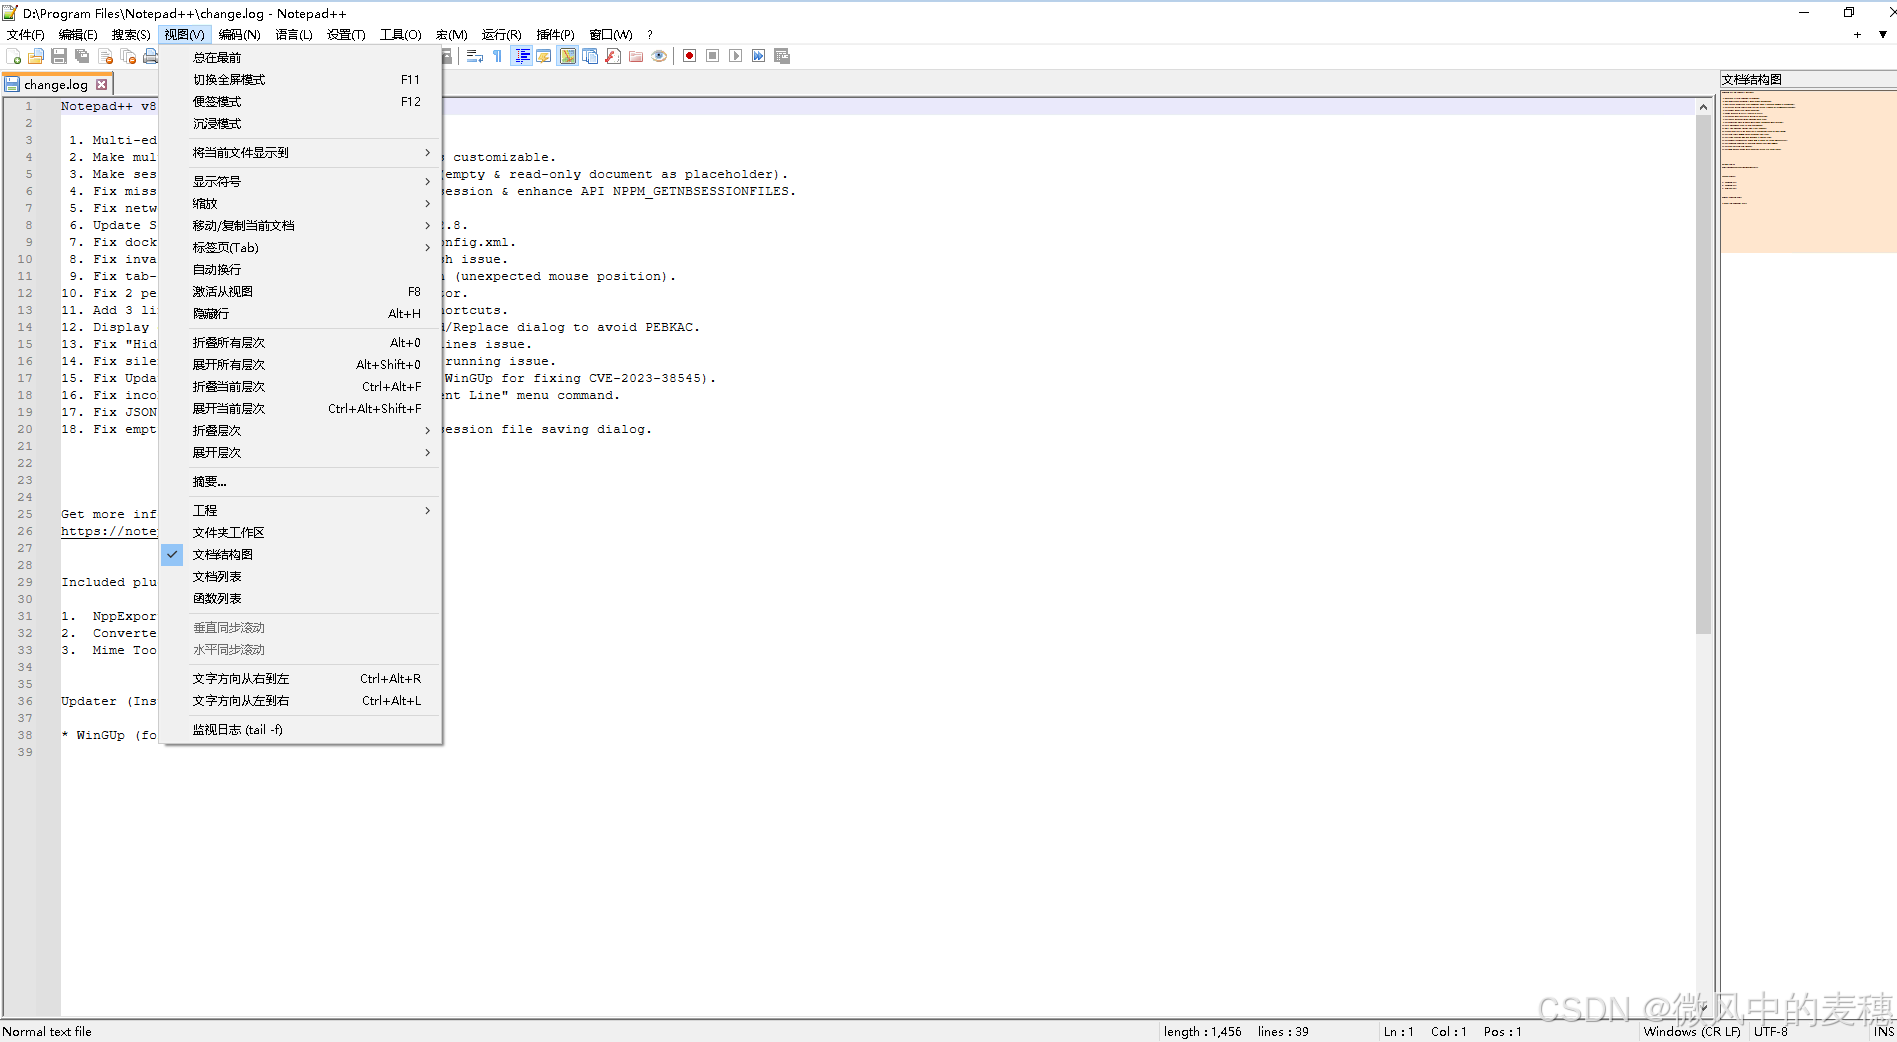Expand the 移动/复制当前文档 submenu
This screenshot has width=1897, height=1042.
(300, 226)
